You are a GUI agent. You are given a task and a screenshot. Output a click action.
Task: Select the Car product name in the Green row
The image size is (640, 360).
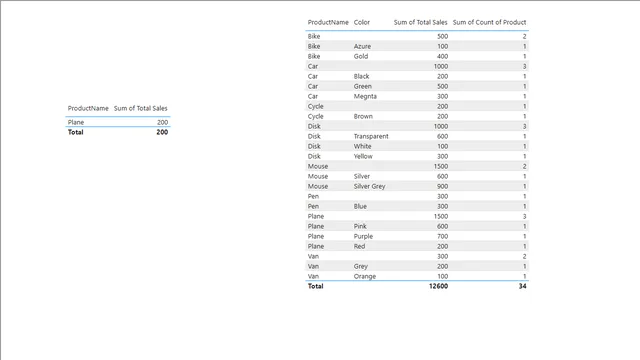313,86
